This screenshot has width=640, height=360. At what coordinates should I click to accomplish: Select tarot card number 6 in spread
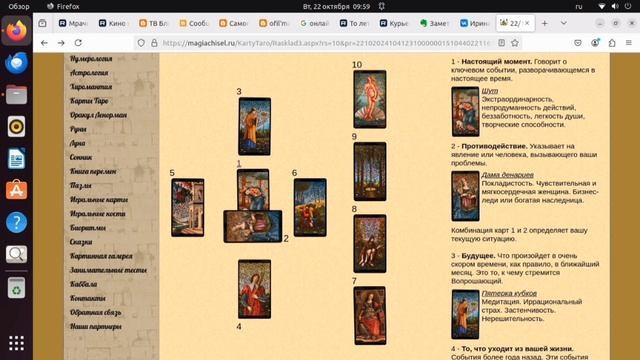pyautogui.click(x=310, y=207)
